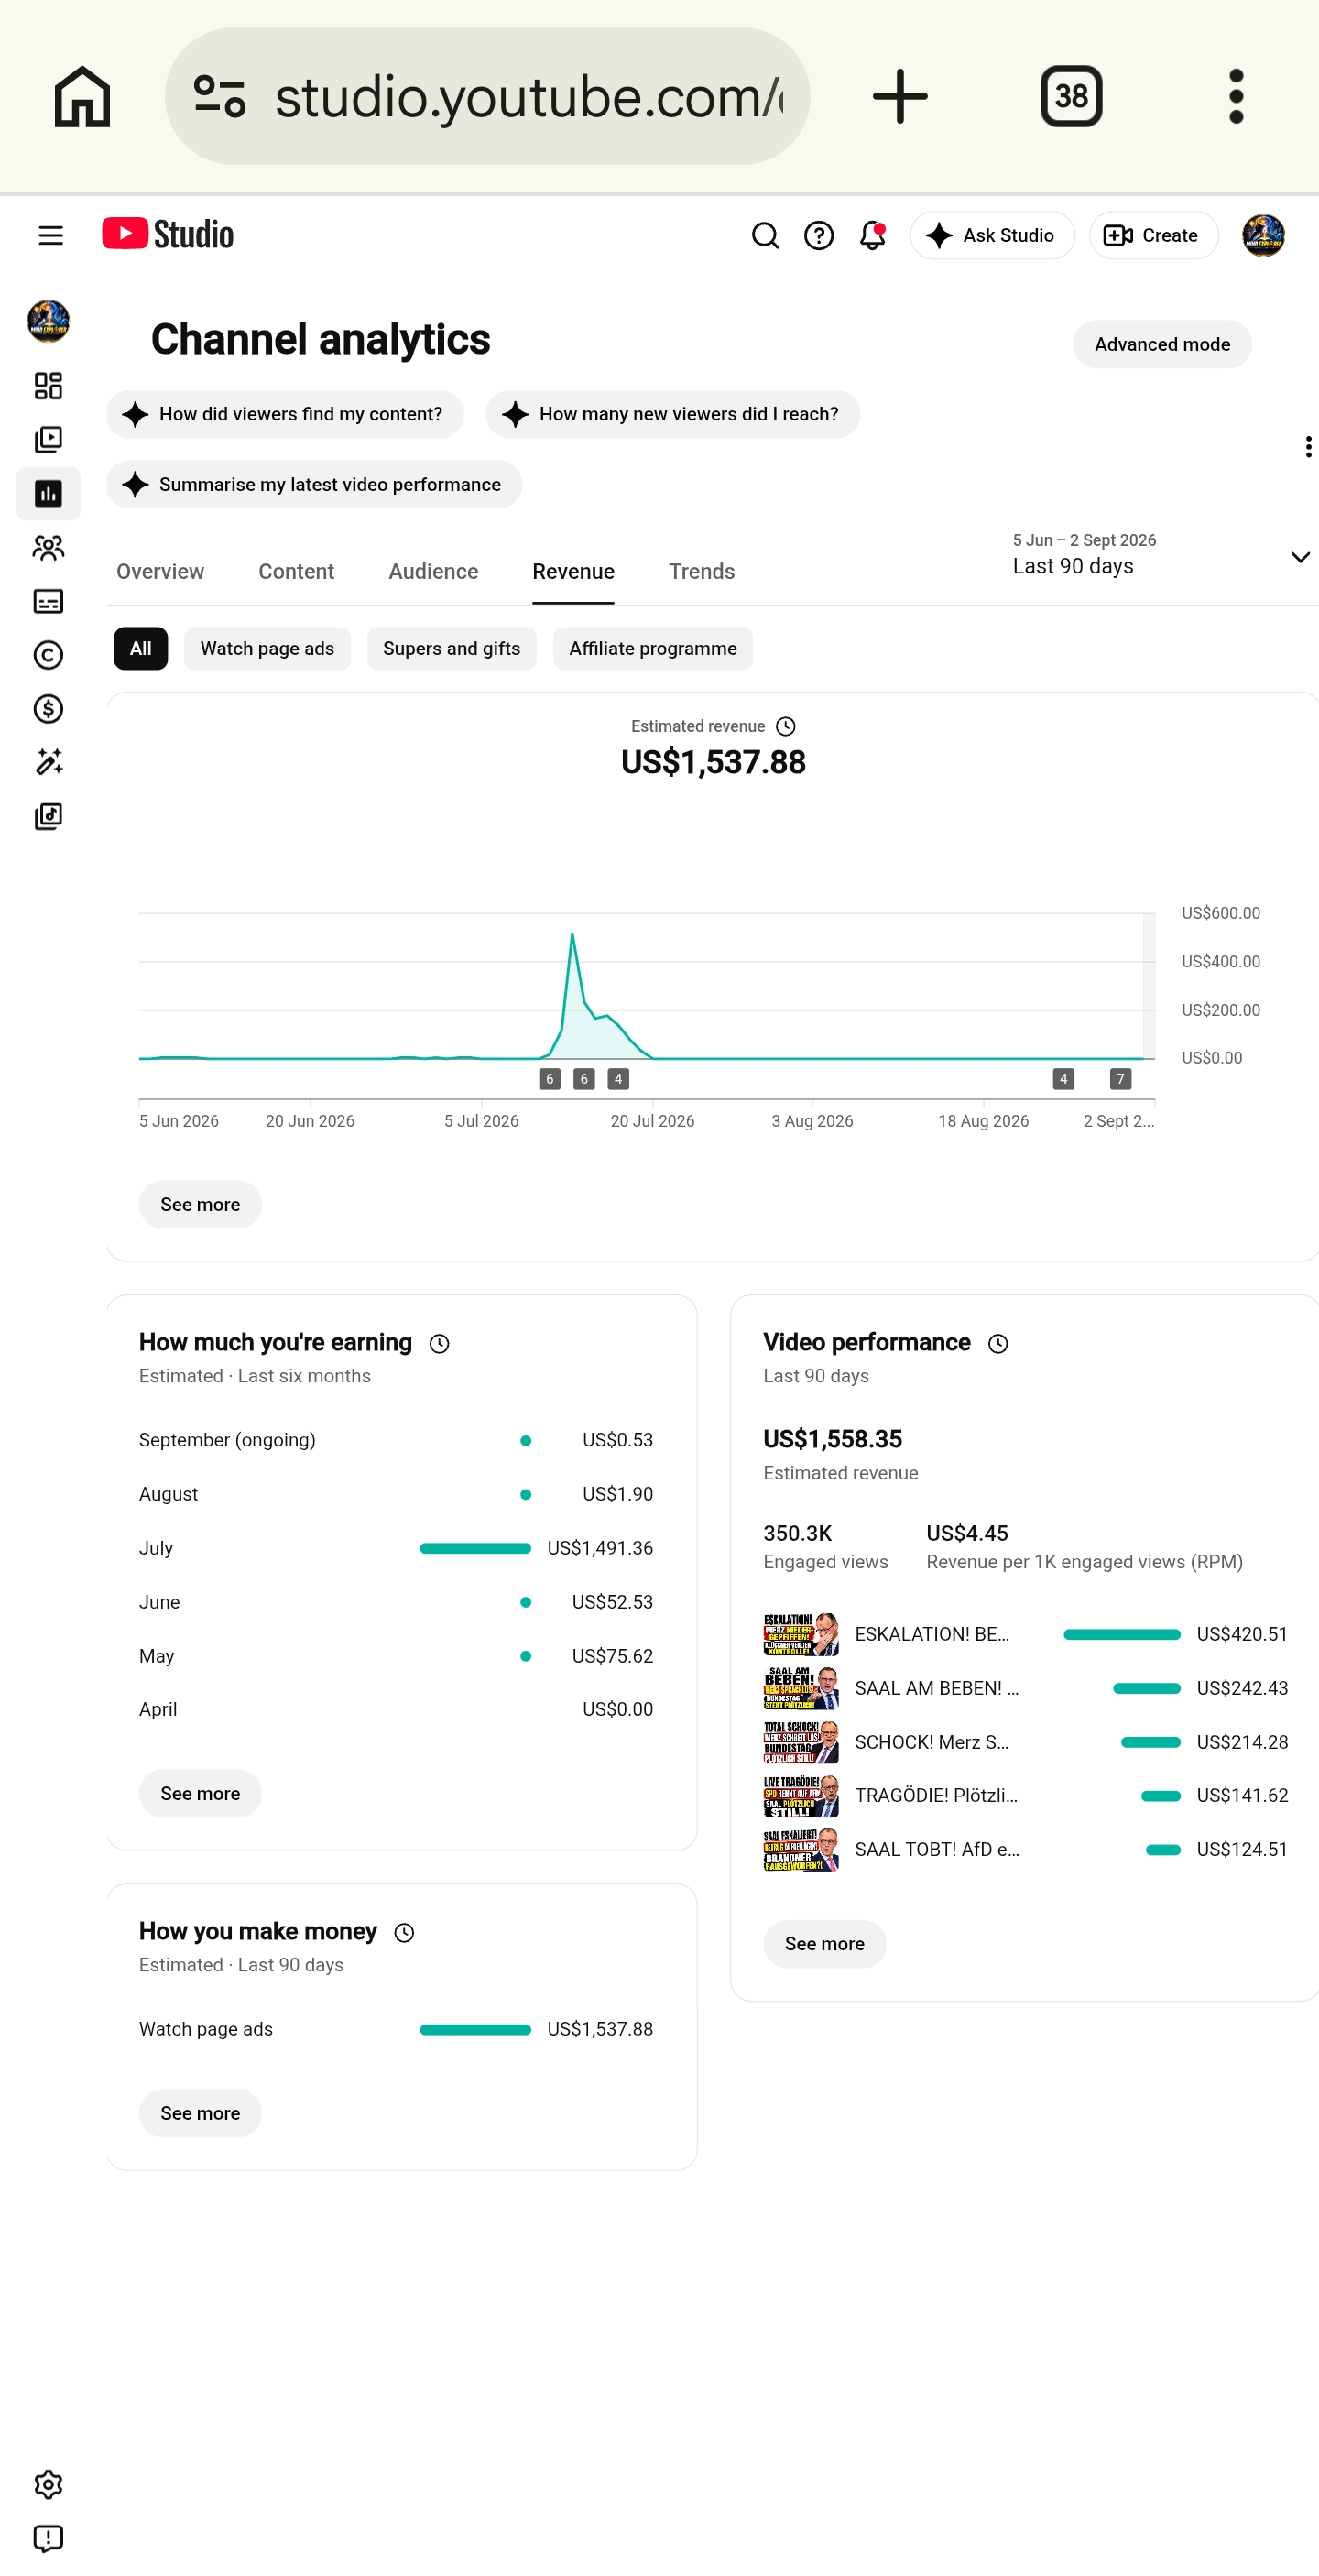The height and width of the screenshot is (2576, 1319).
Task: Click the Advanced mode button
Action: click(1162, 344)
